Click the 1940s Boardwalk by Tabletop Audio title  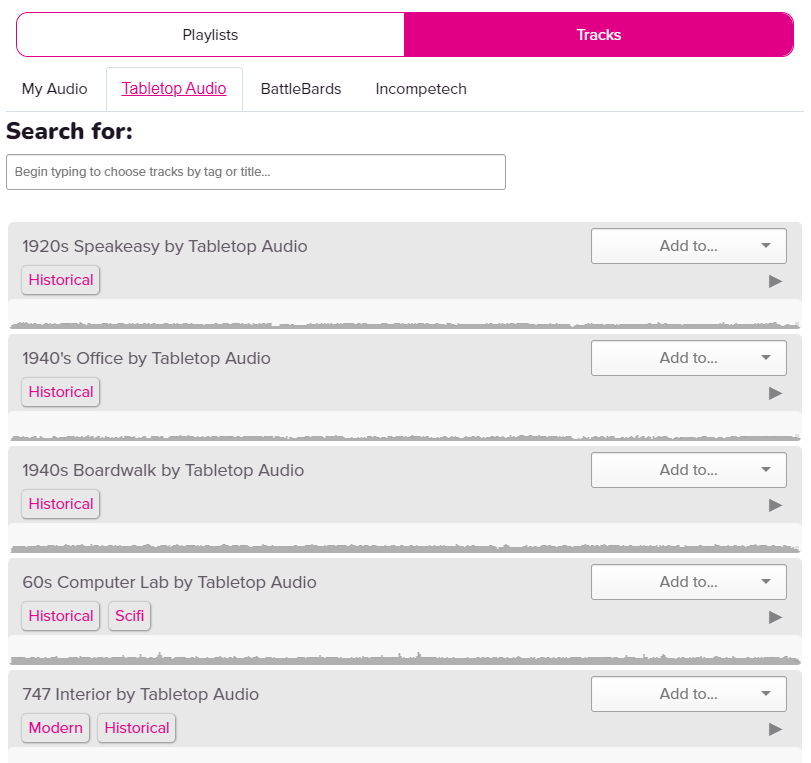[163, 470]
